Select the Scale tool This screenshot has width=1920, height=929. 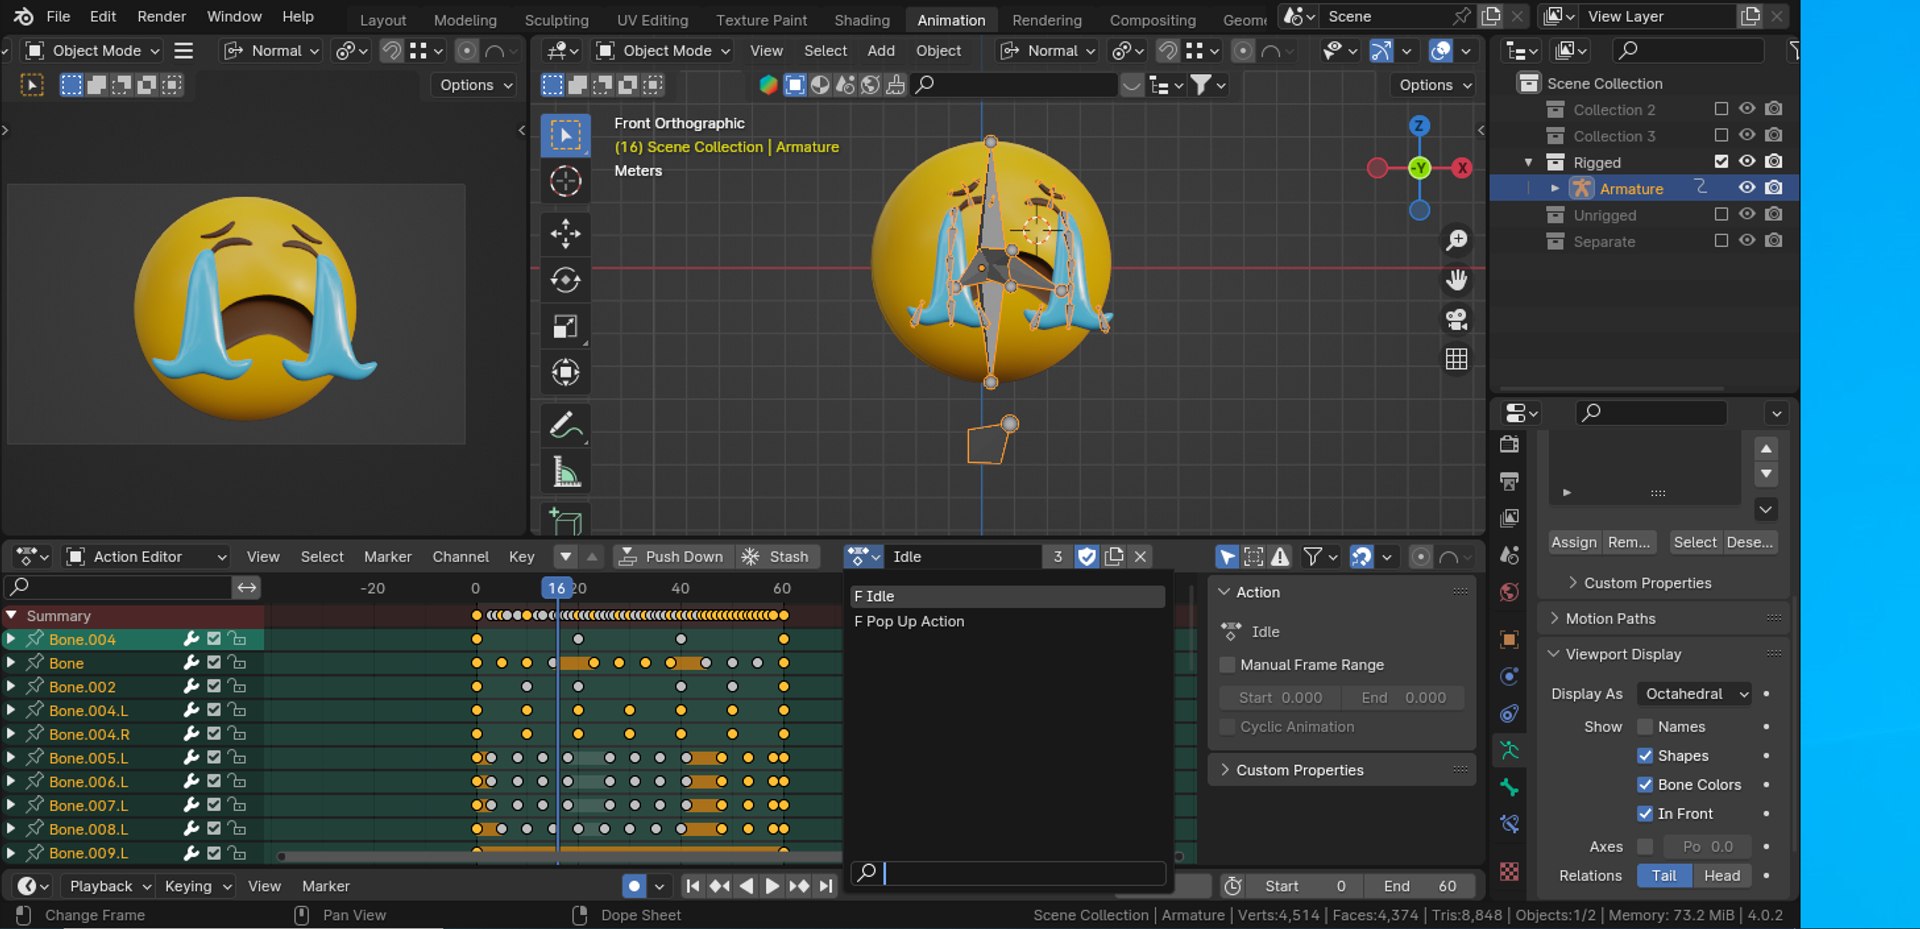coord(565,327)
